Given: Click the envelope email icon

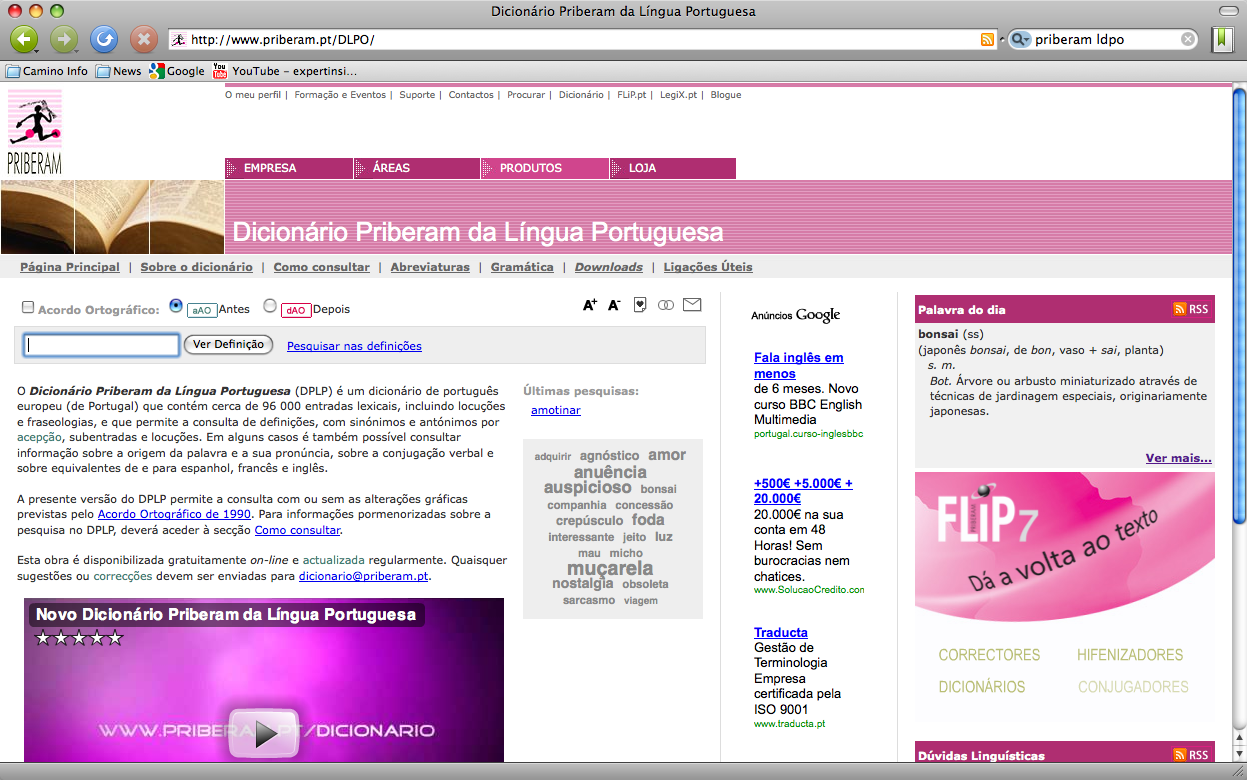Looking at the screenshot, I should (692, 305).
